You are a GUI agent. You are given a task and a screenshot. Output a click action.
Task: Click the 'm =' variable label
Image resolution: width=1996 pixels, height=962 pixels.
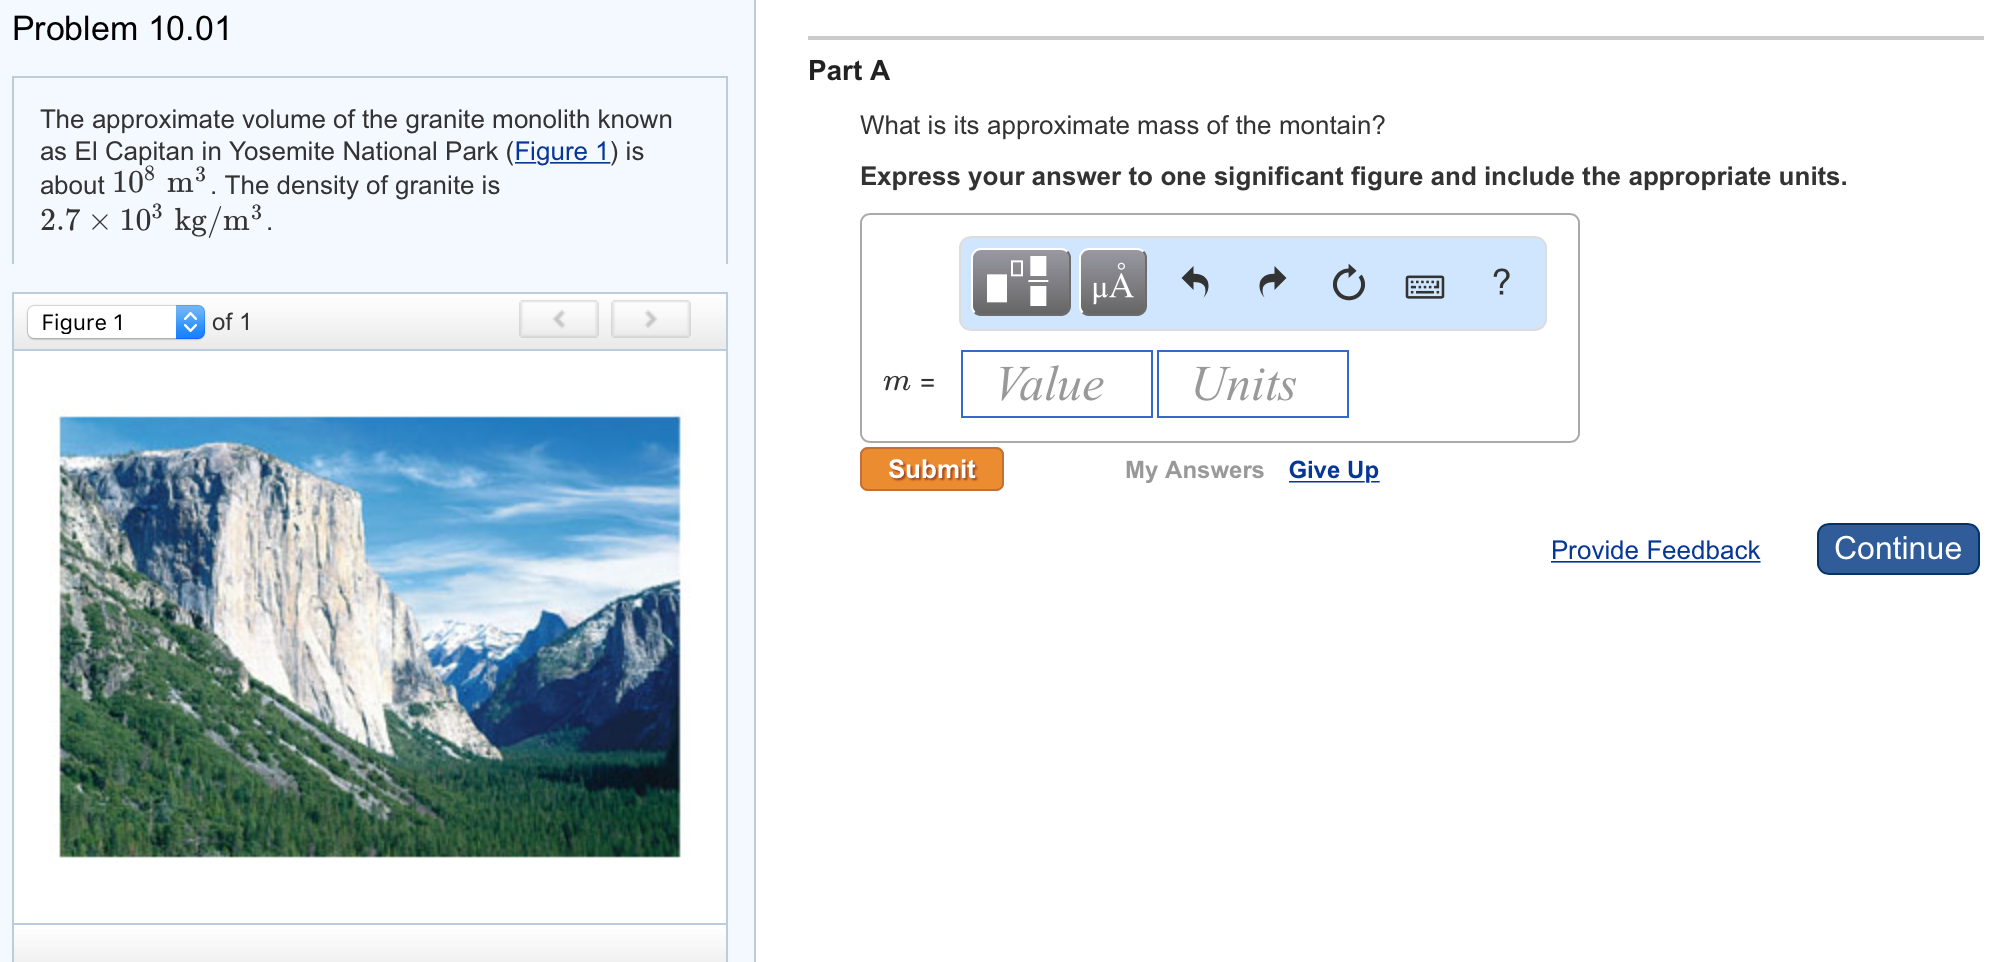pyautogui.click(x=909, y=382)
